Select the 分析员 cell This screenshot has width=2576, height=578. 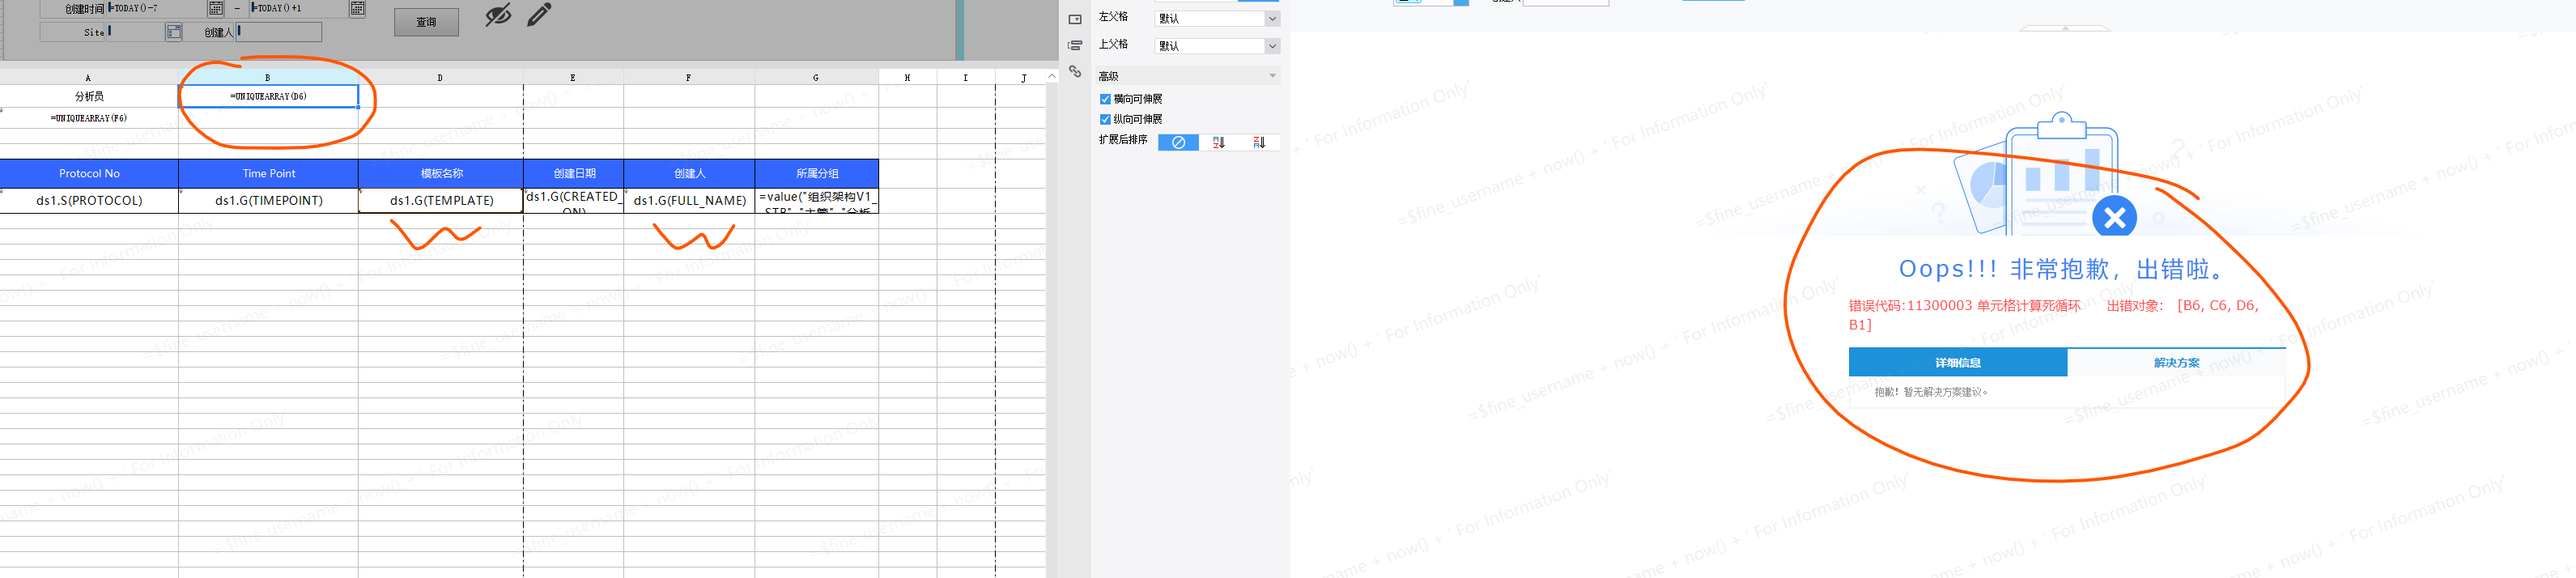[89, 96]
